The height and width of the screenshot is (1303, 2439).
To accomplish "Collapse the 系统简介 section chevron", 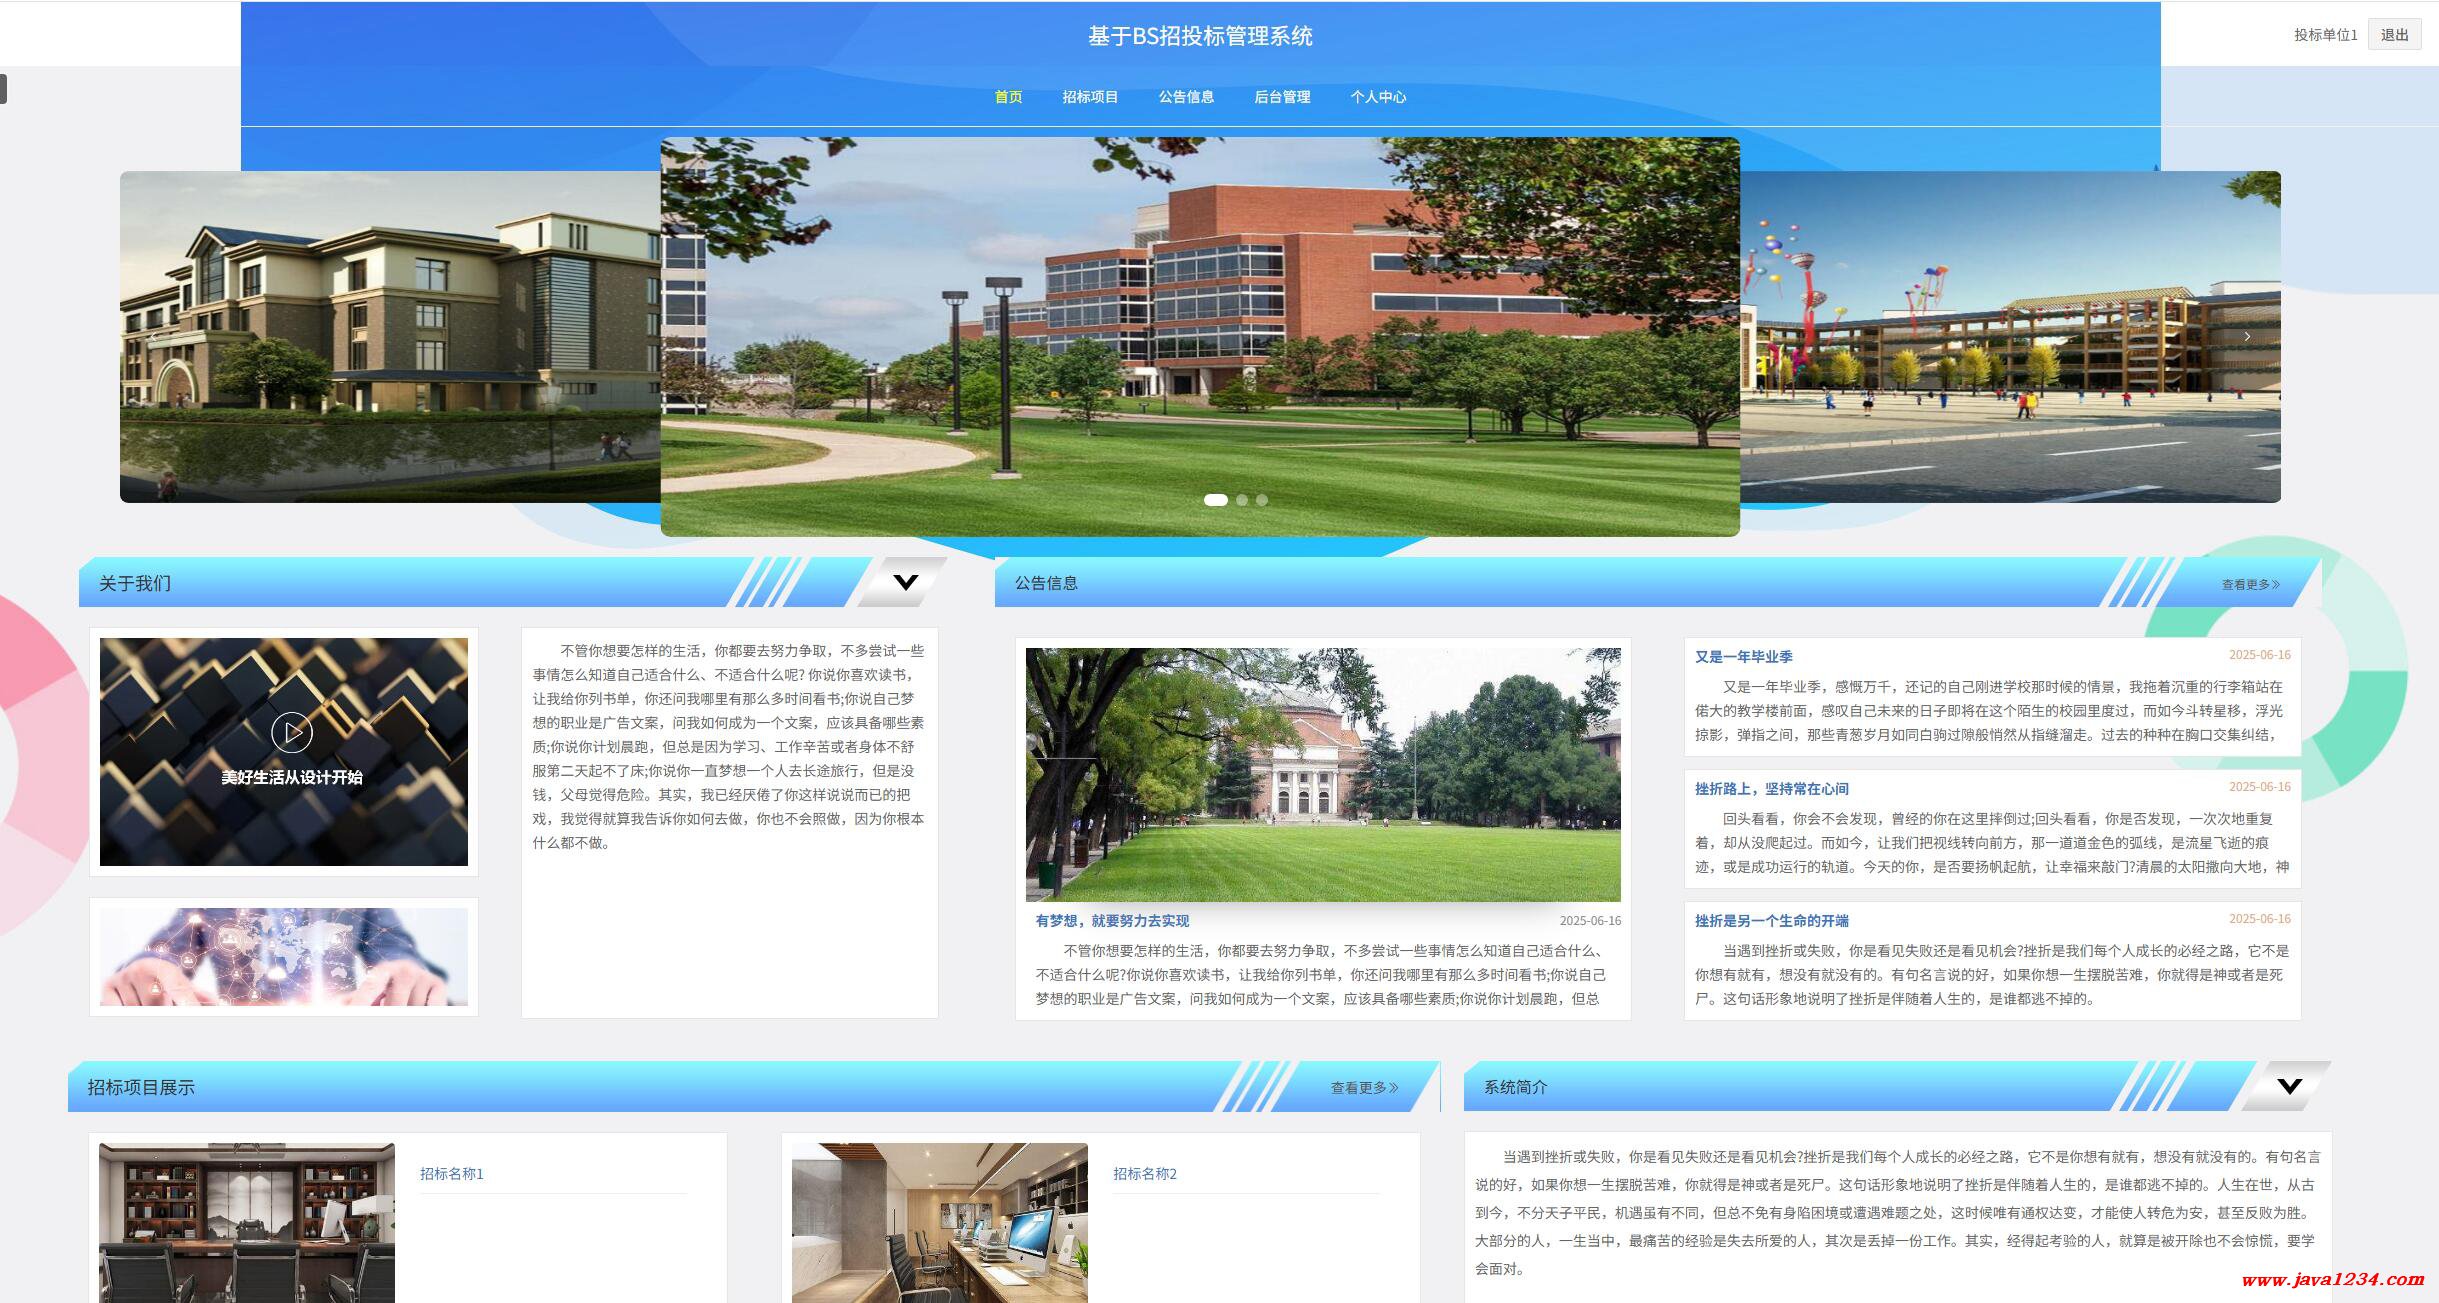I will click(x=2289, y=1086).
